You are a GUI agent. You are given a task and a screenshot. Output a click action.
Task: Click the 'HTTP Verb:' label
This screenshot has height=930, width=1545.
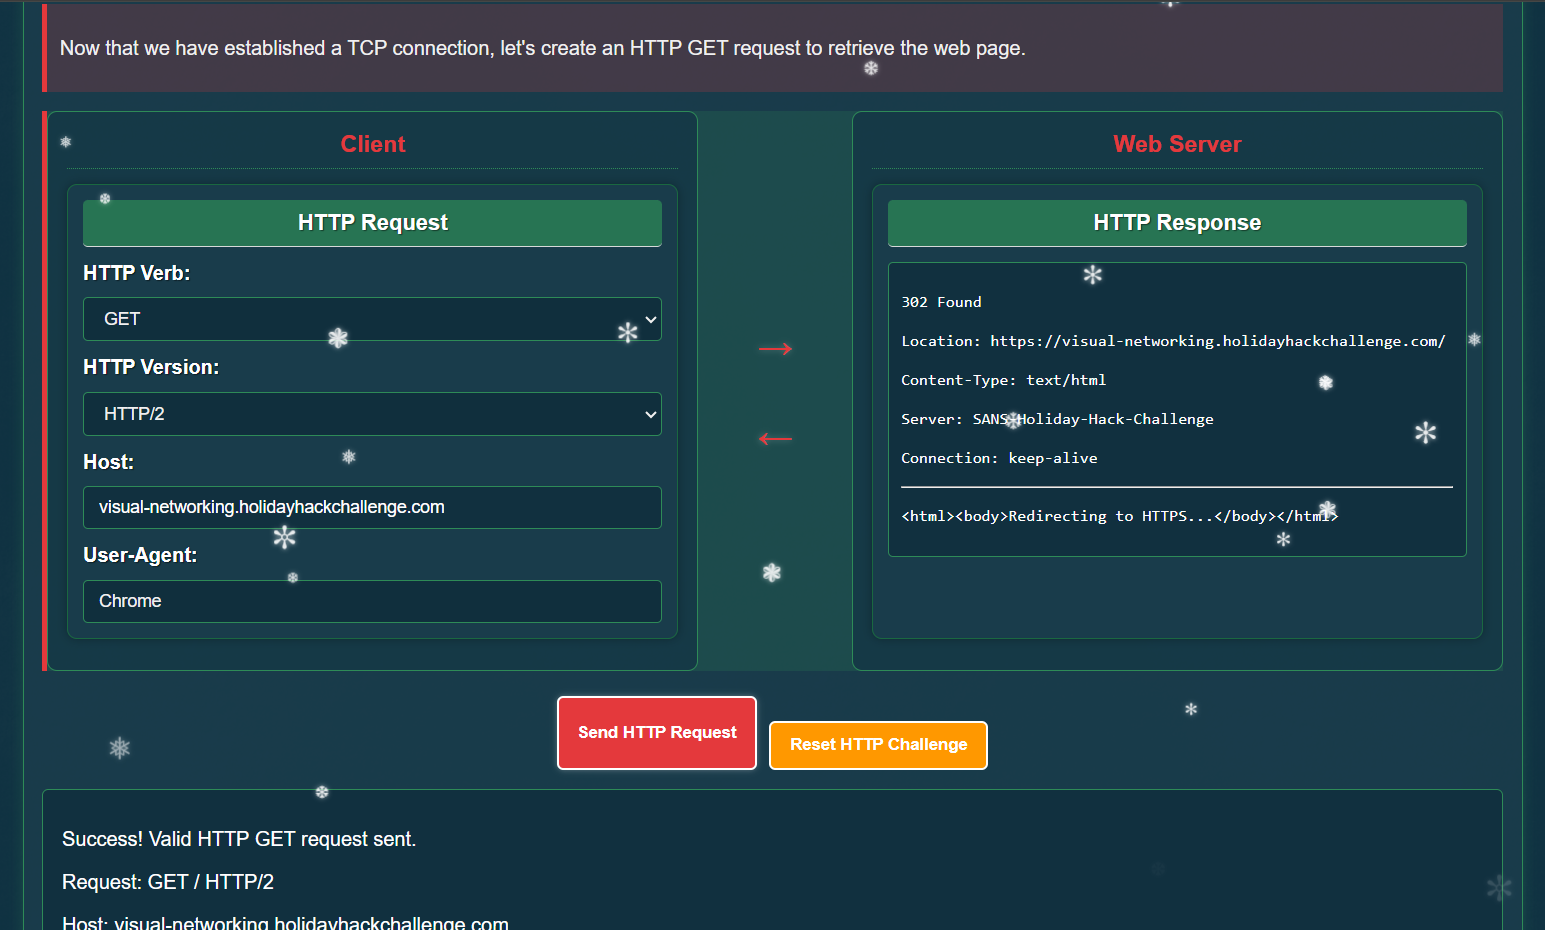pyautogui.click(x=137, y=273)
